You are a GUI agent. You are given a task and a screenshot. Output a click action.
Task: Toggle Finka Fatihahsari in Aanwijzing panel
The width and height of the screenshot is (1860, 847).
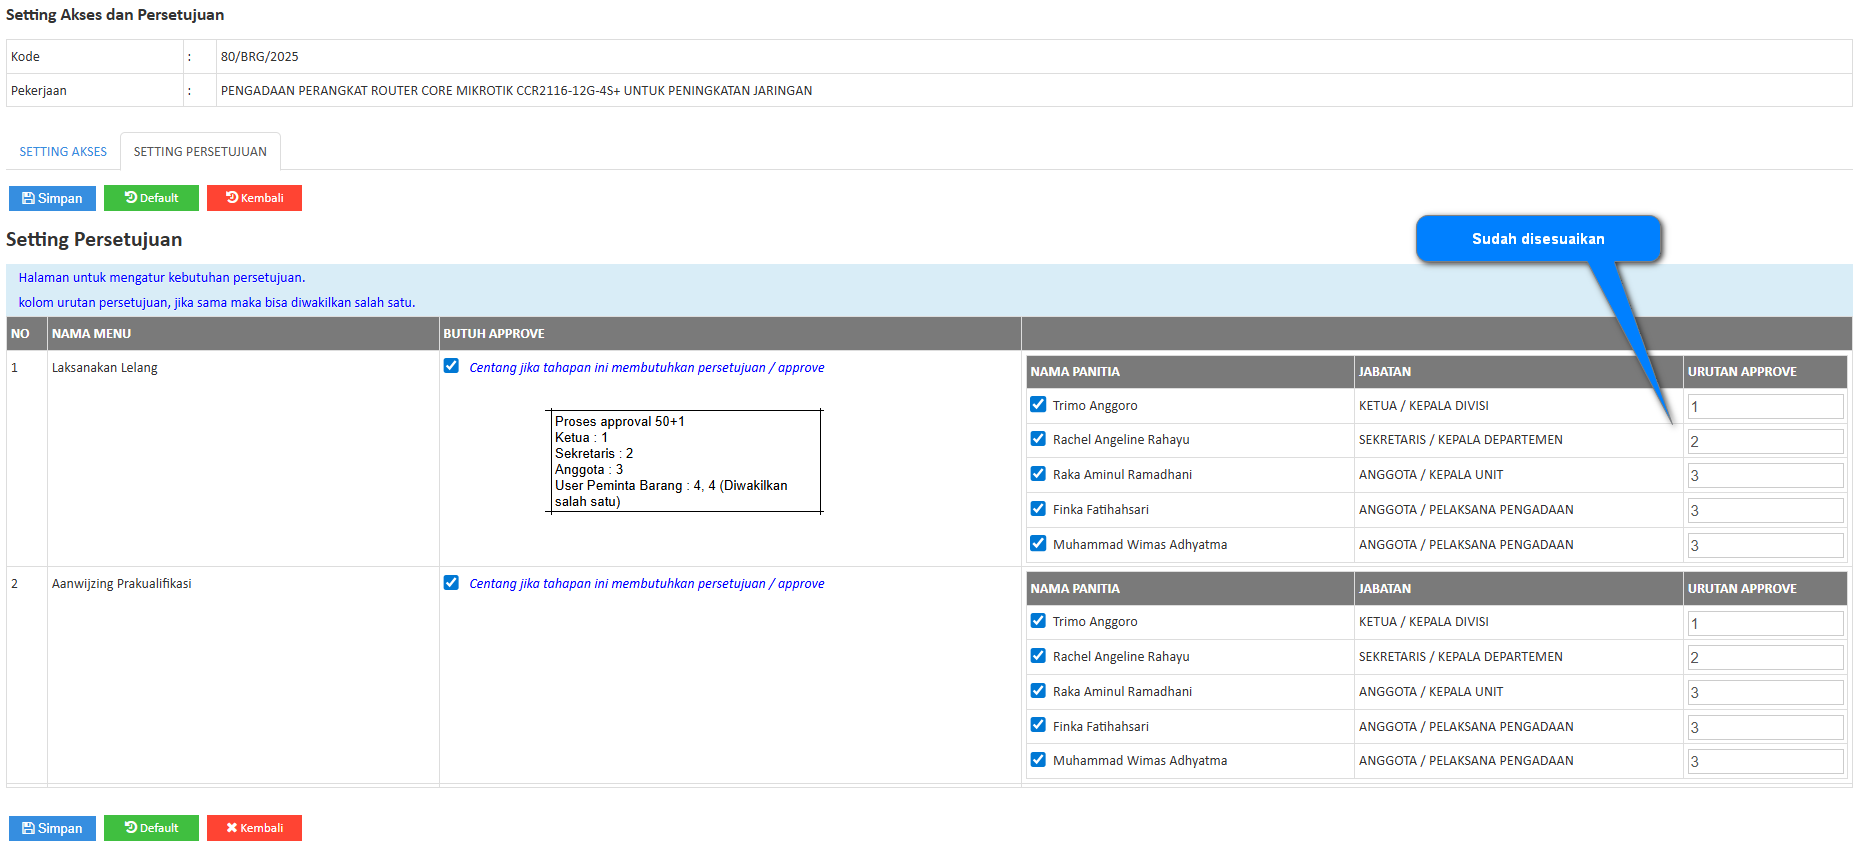pos(1038,725)
